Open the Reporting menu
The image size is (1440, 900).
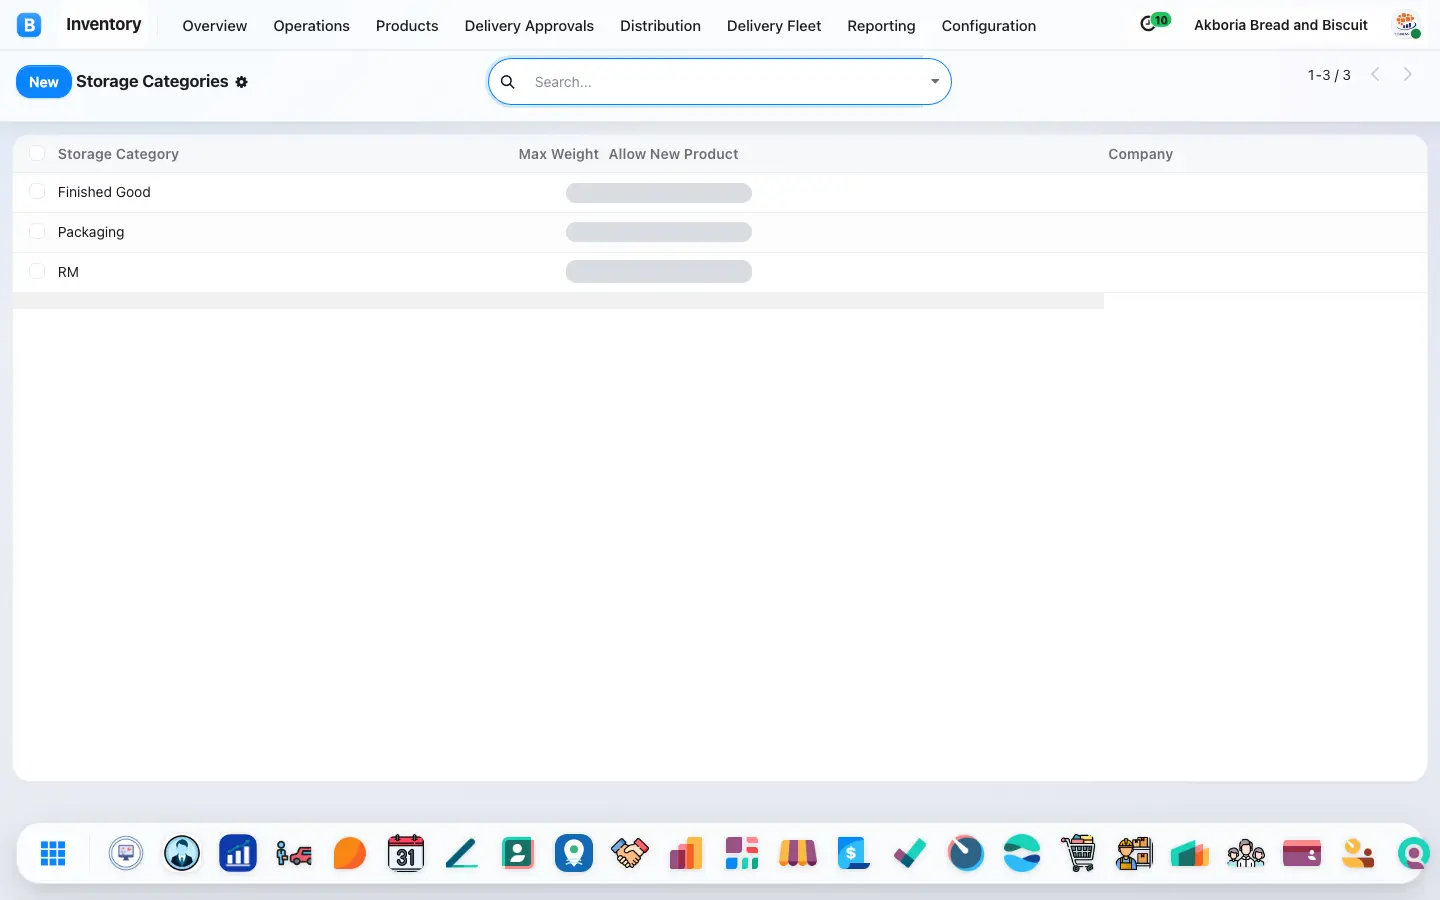tap(881, 26)
